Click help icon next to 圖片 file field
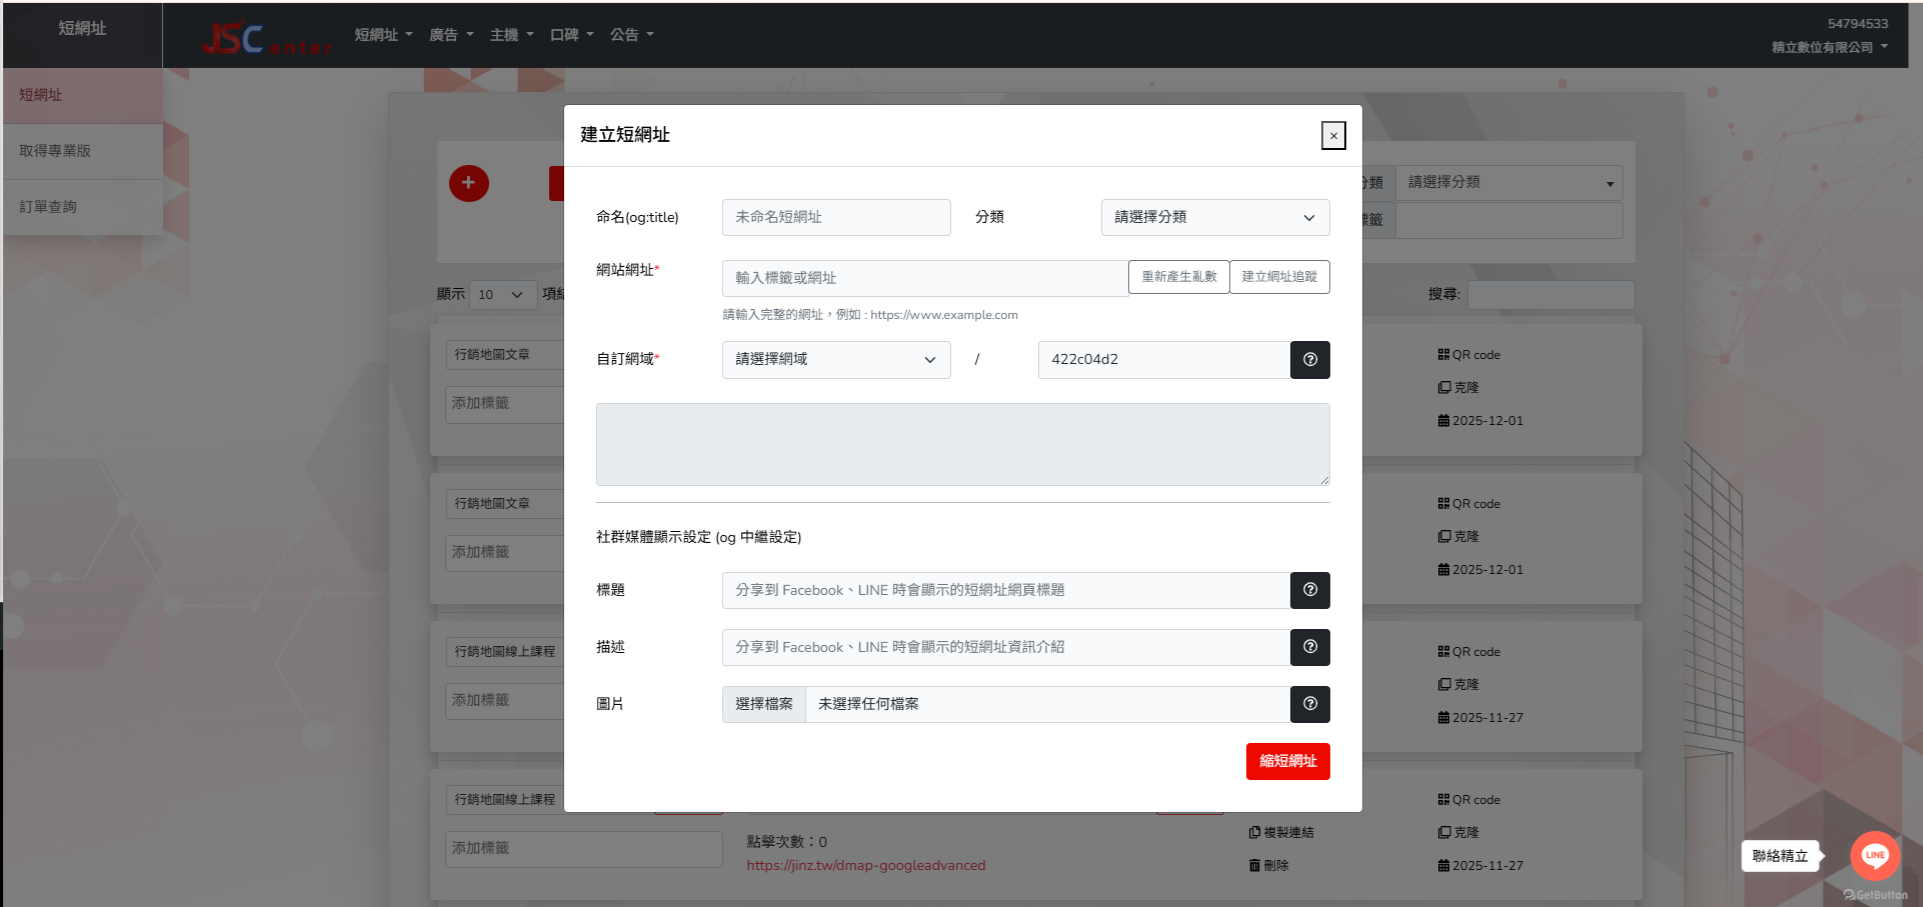Viewport: 1923px width, 907px height. point(1309,704)
